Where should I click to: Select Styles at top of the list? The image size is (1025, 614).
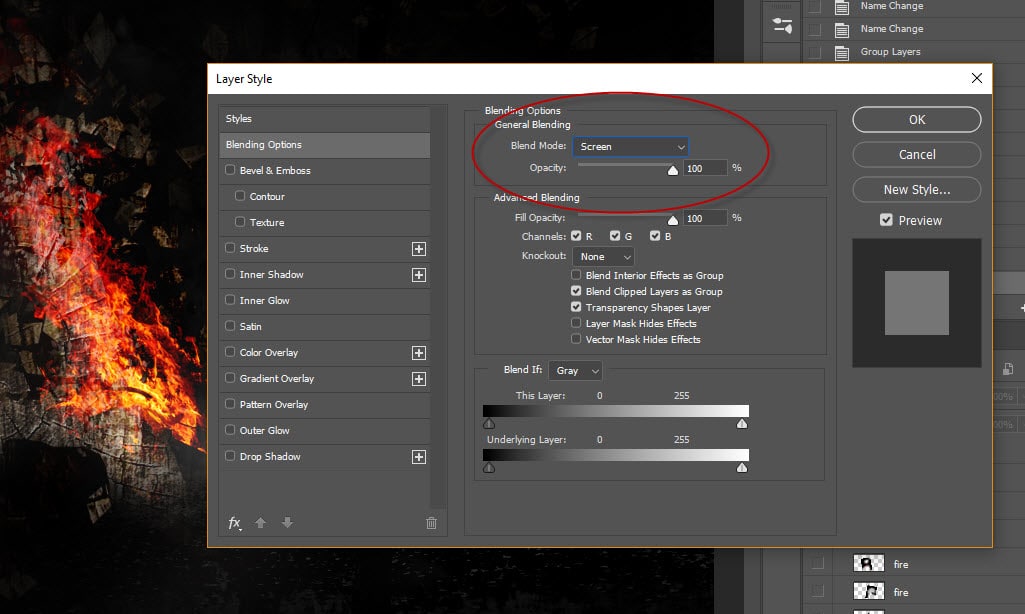click(x=324, y=119)
